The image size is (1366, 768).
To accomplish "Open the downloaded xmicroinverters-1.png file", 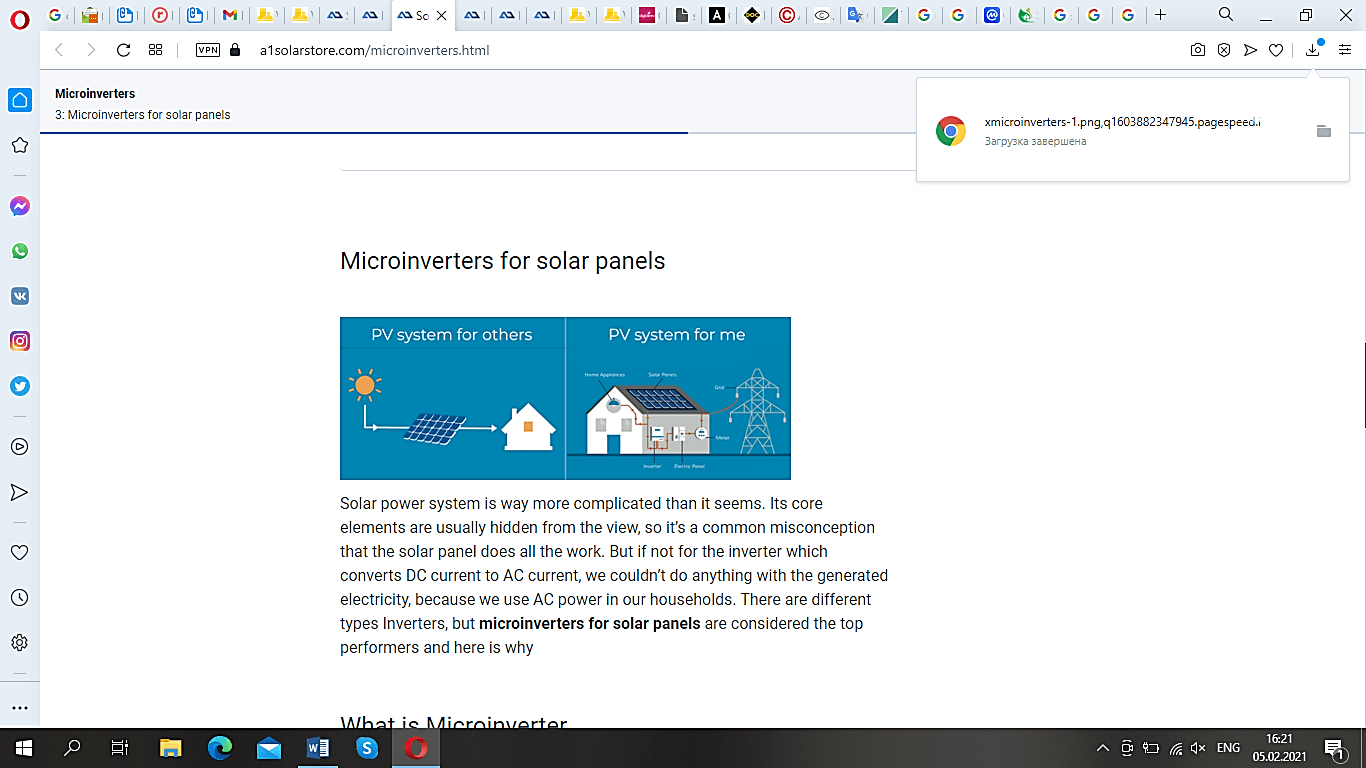I will pos(1122,122).
